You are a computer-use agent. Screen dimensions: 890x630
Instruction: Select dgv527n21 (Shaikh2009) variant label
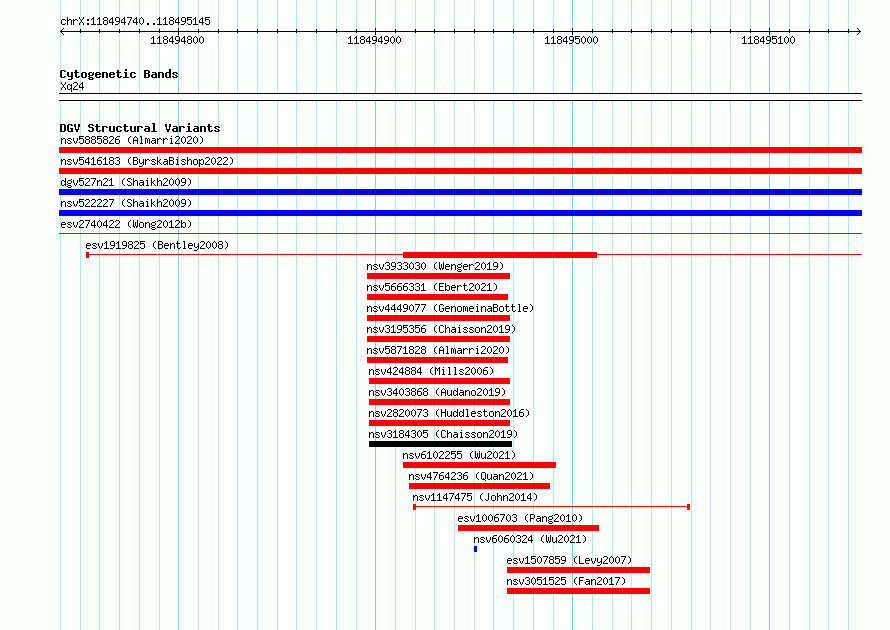tap(126, 182)
